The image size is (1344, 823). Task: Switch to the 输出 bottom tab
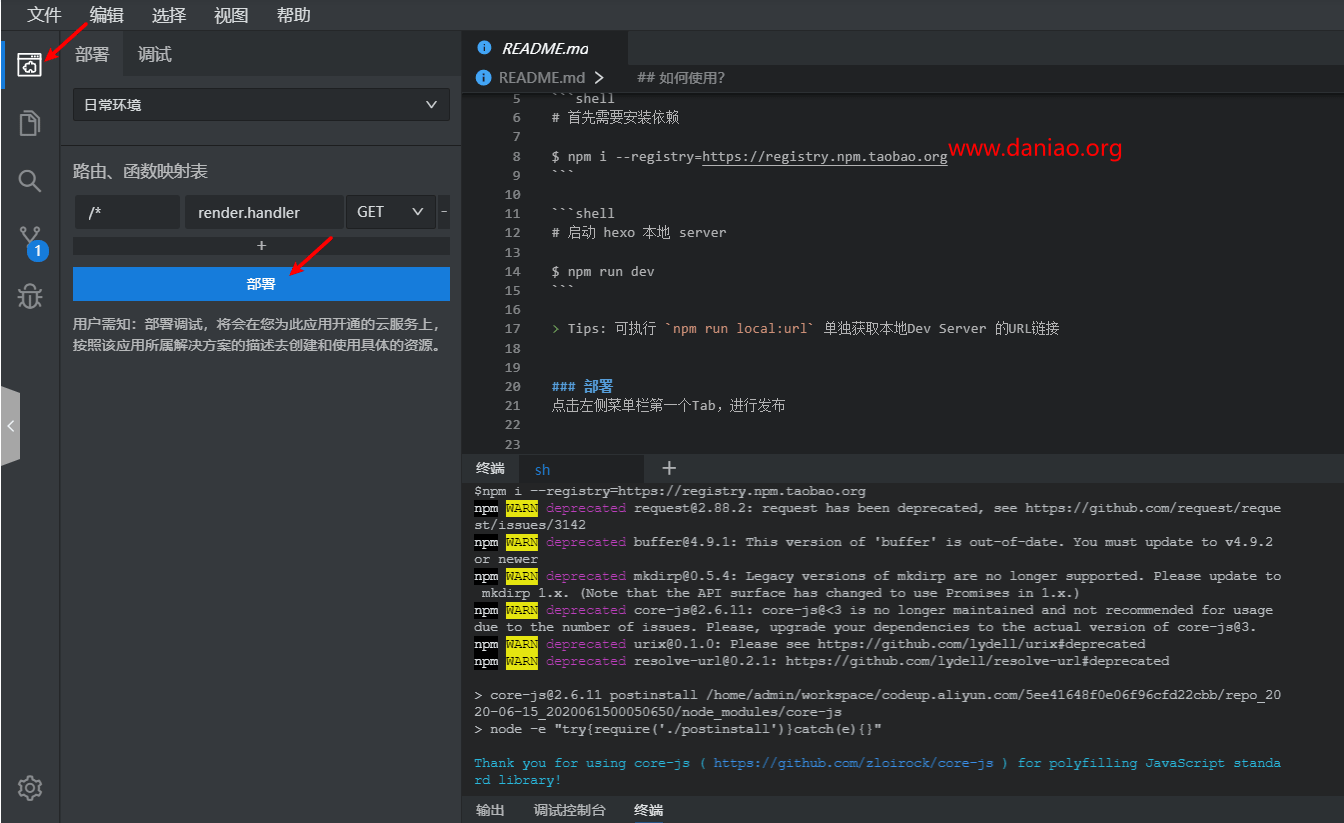(490, 810)
